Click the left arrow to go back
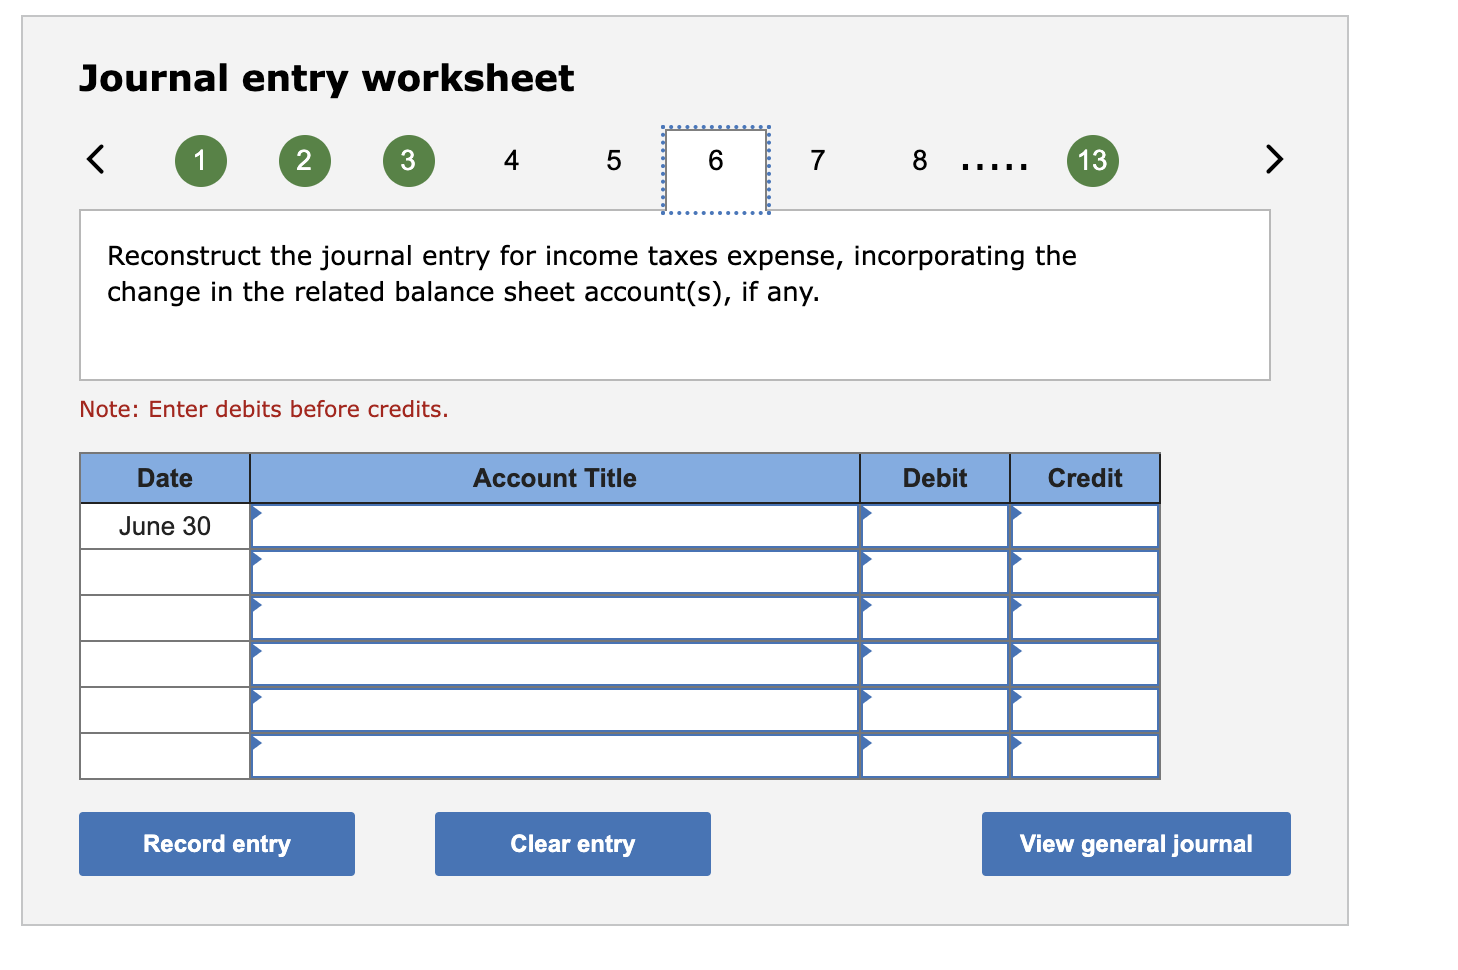Image resolution: width=1458 pixels, height=970 pixels. [95, 160]
